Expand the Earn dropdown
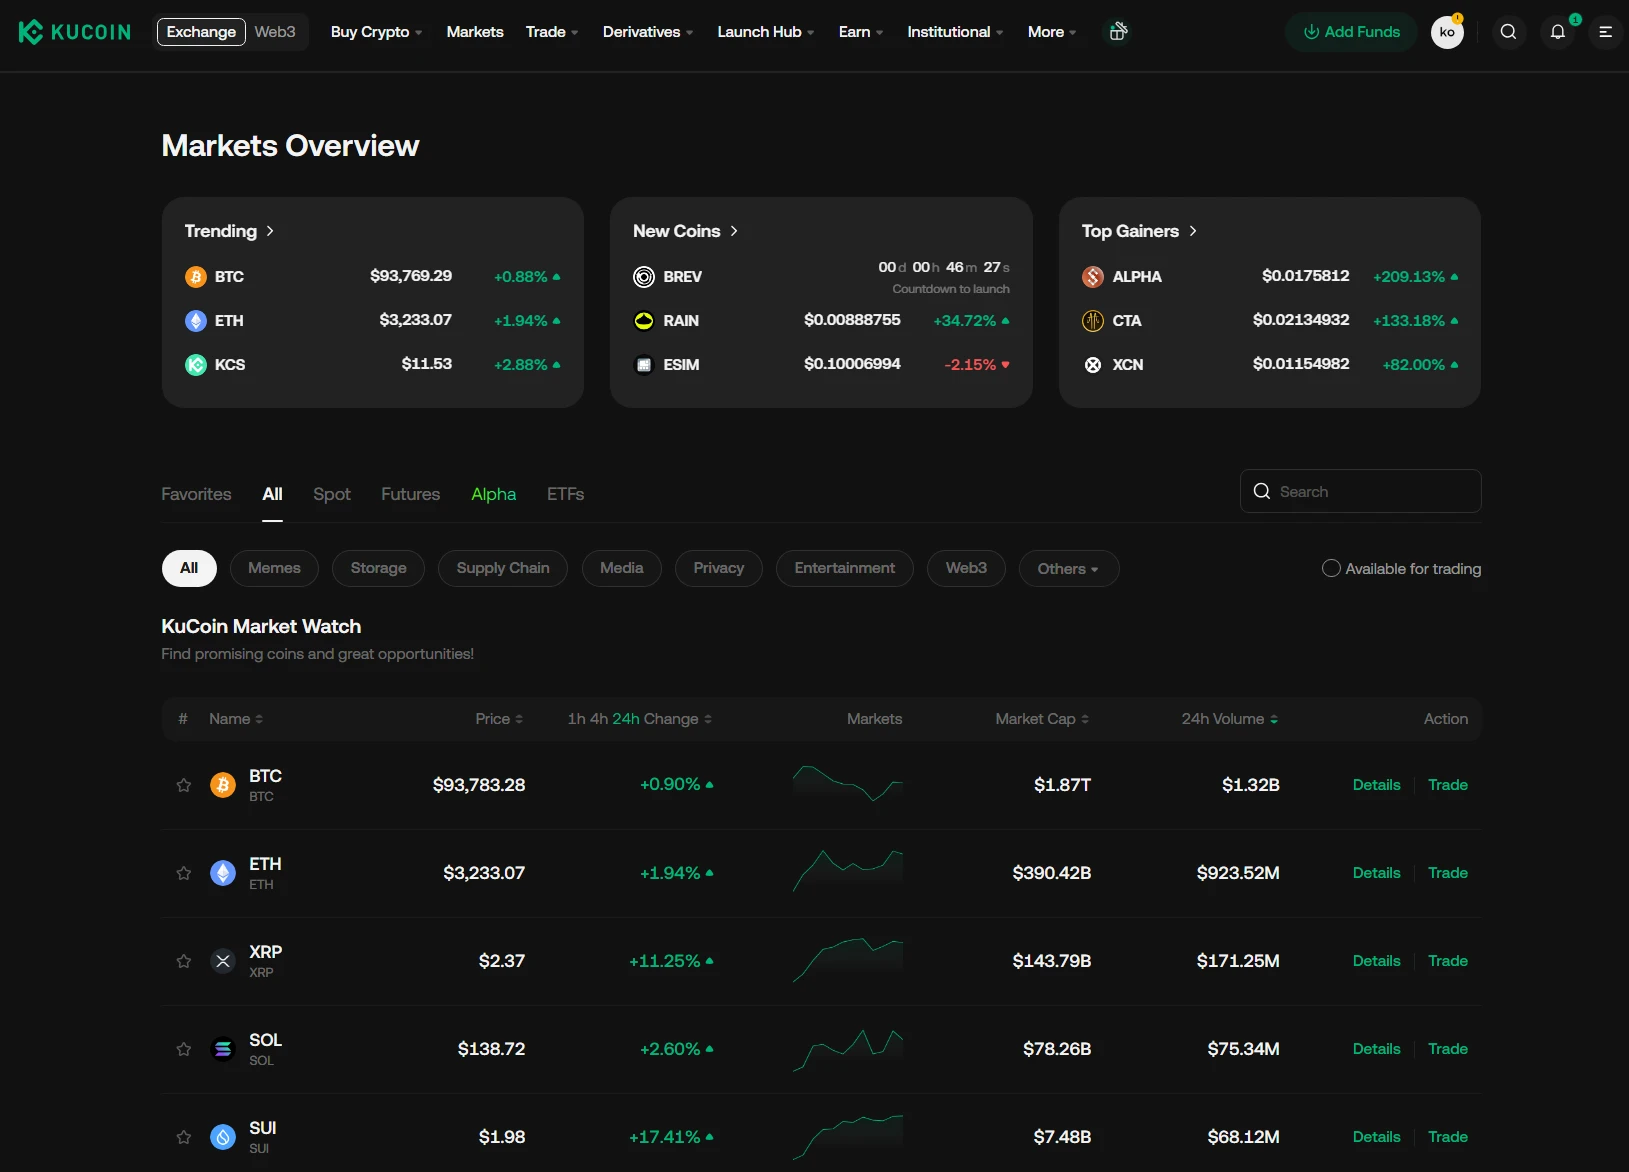This screenshot has width=1629, height=1172. [x=861, y=32]
